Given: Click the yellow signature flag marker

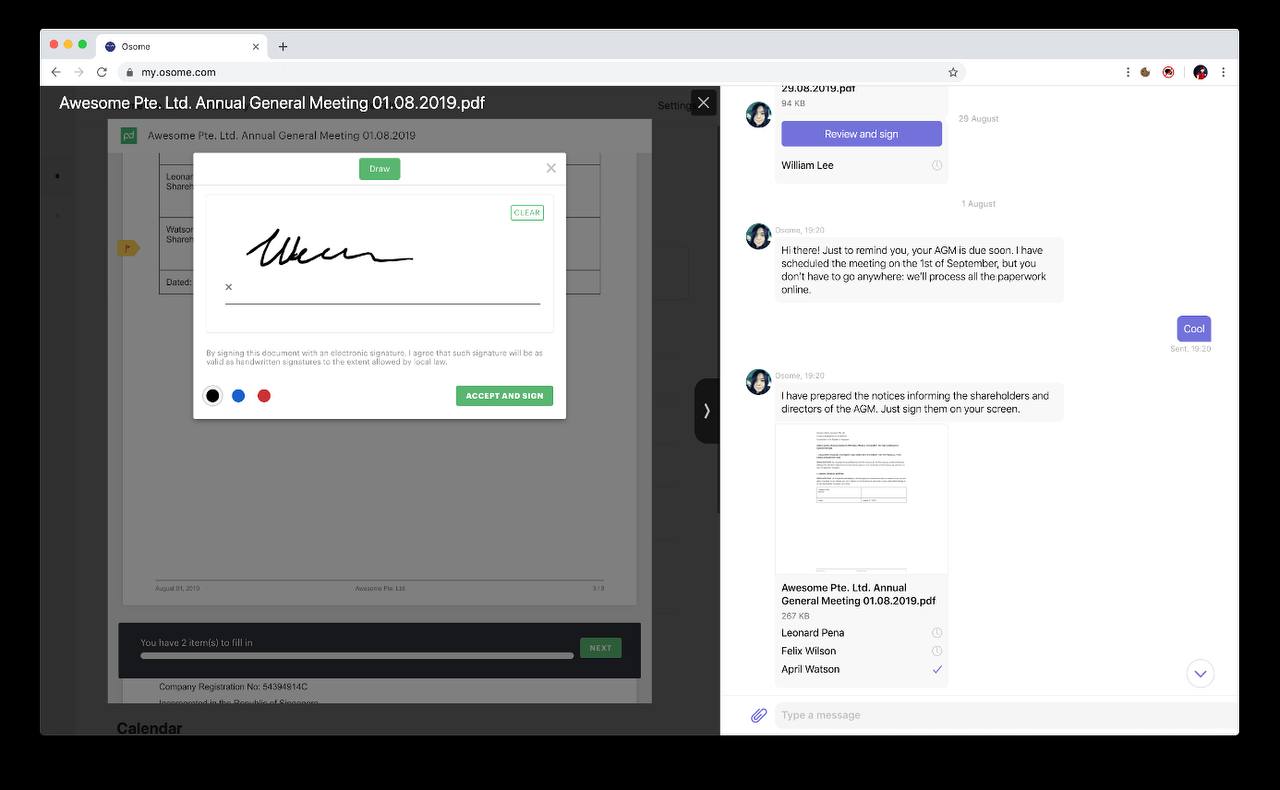Looking at the screenshot, I should click(x=128, y=247).
